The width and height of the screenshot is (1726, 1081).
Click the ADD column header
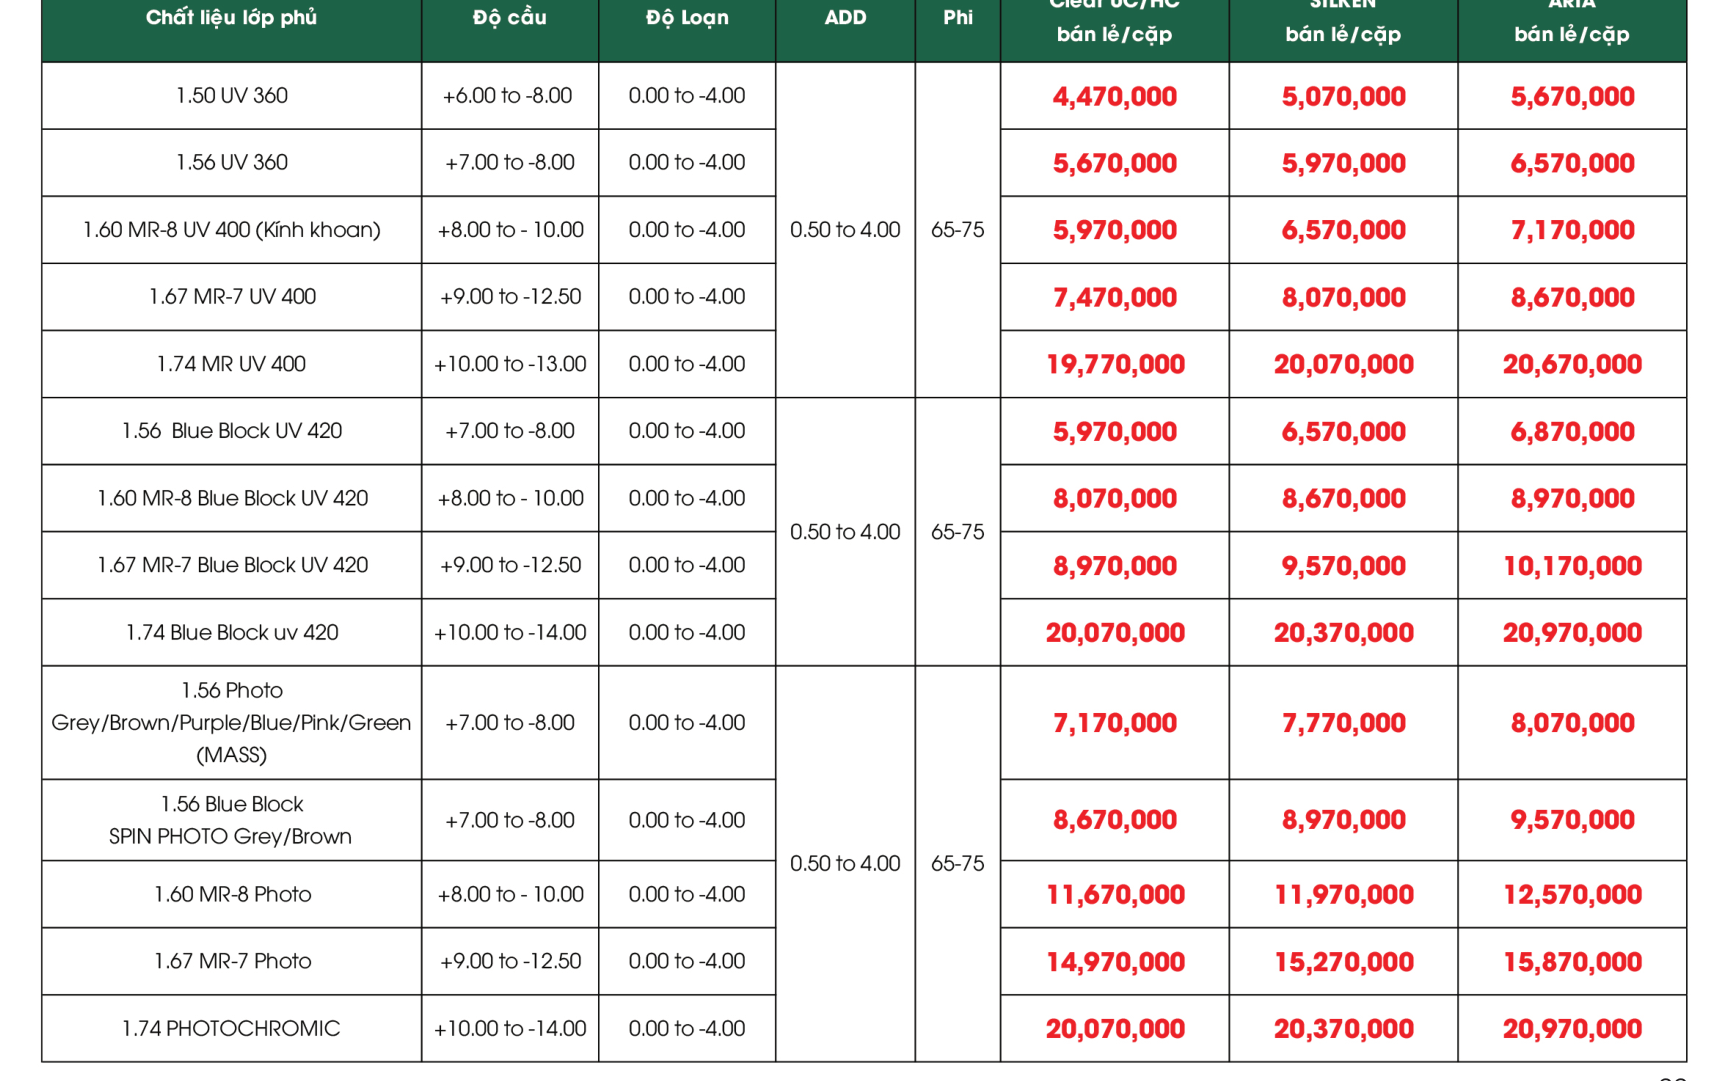845,18
